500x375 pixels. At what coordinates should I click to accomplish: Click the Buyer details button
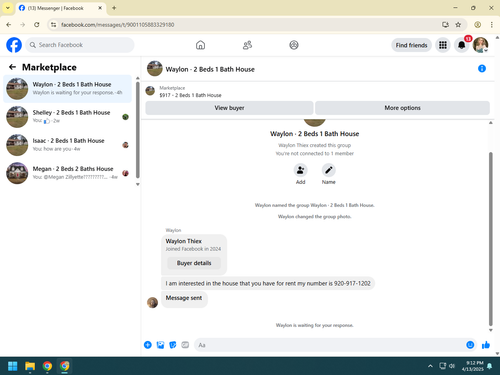pos(194,263)
